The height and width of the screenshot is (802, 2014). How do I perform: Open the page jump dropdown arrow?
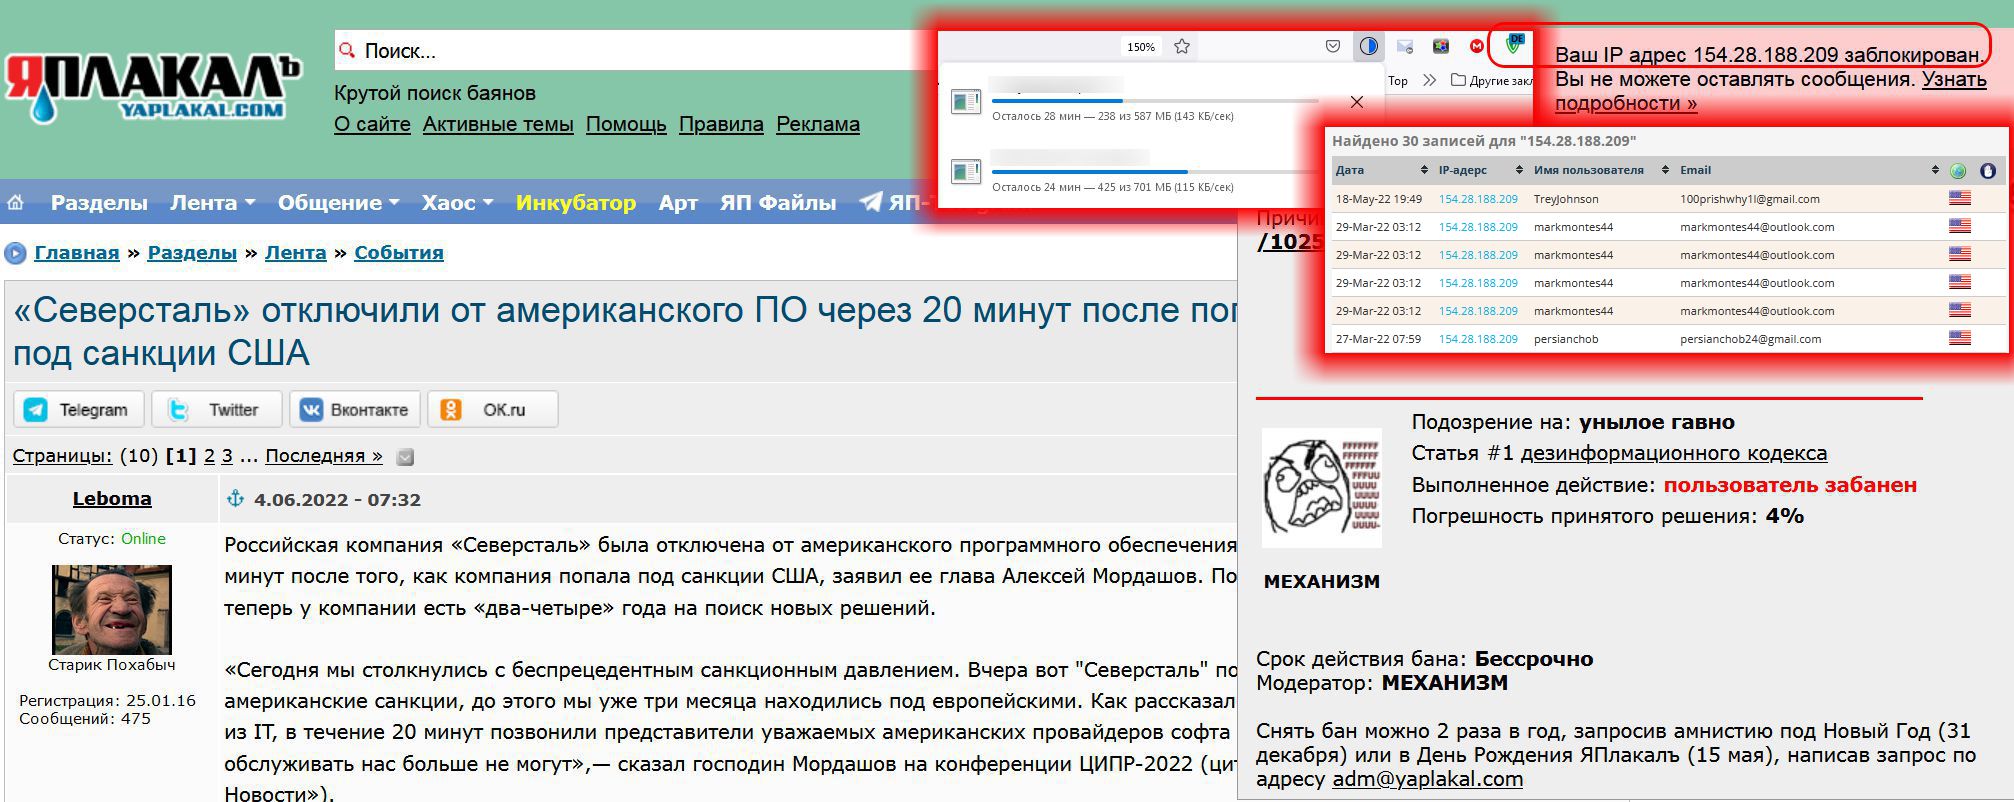click(405, 457)
